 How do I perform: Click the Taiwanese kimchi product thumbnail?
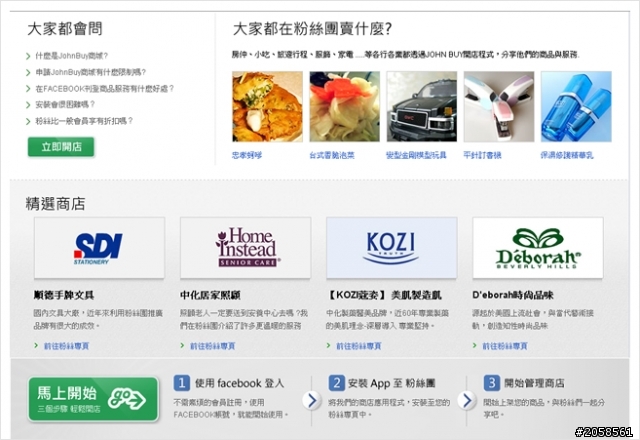tap(344, 107)
